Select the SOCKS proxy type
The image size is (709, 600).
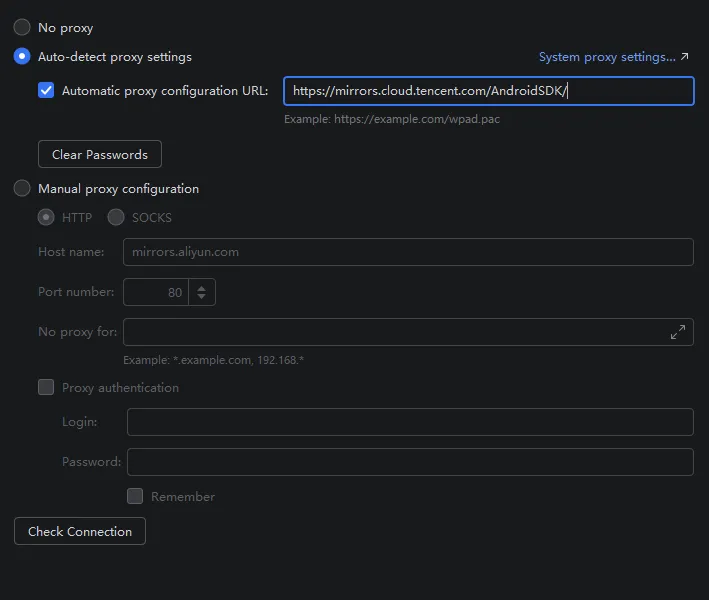coord(116,217)
